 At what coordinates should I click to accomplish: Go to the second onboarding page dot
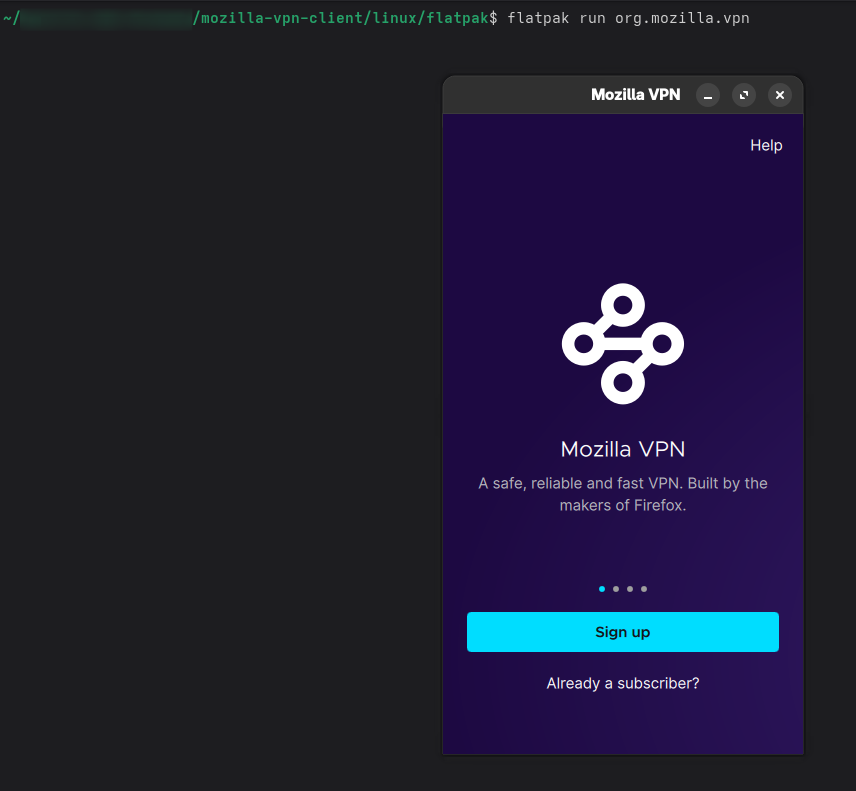[x=616, y=589]
